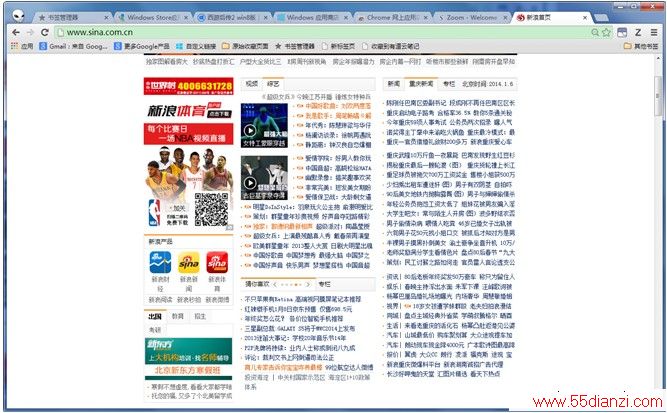Click the forward navigation arrow
This screenshot has height=413, width=667.
[x=30, y=32]
